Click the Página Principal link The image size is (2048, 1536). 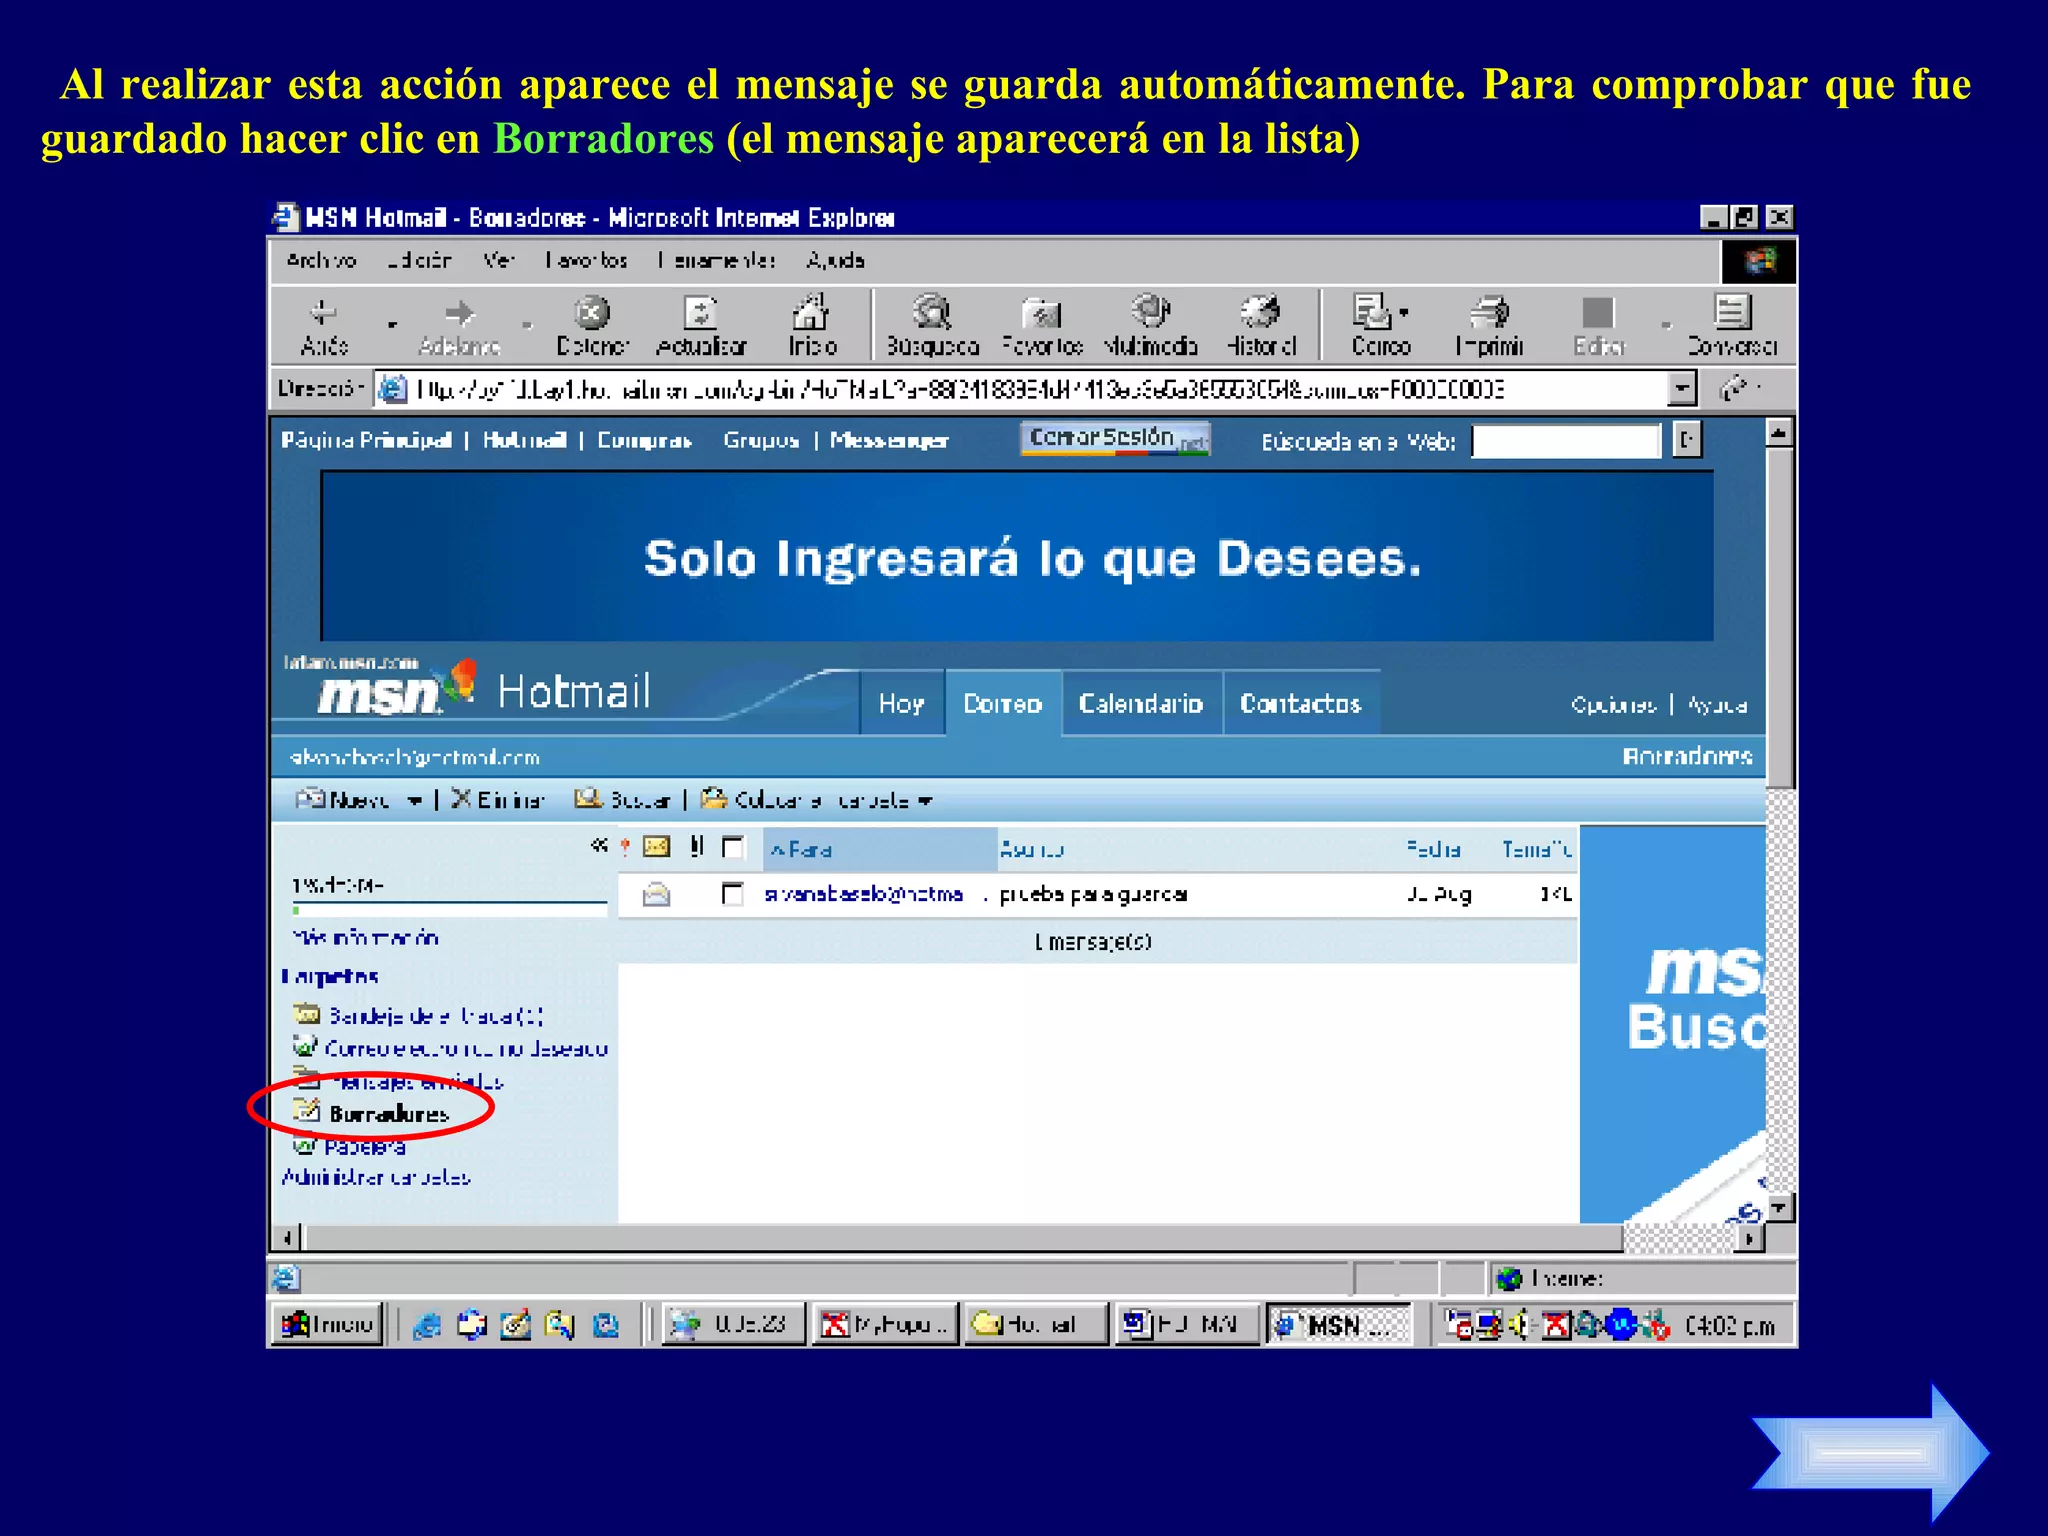pos(366,440)
